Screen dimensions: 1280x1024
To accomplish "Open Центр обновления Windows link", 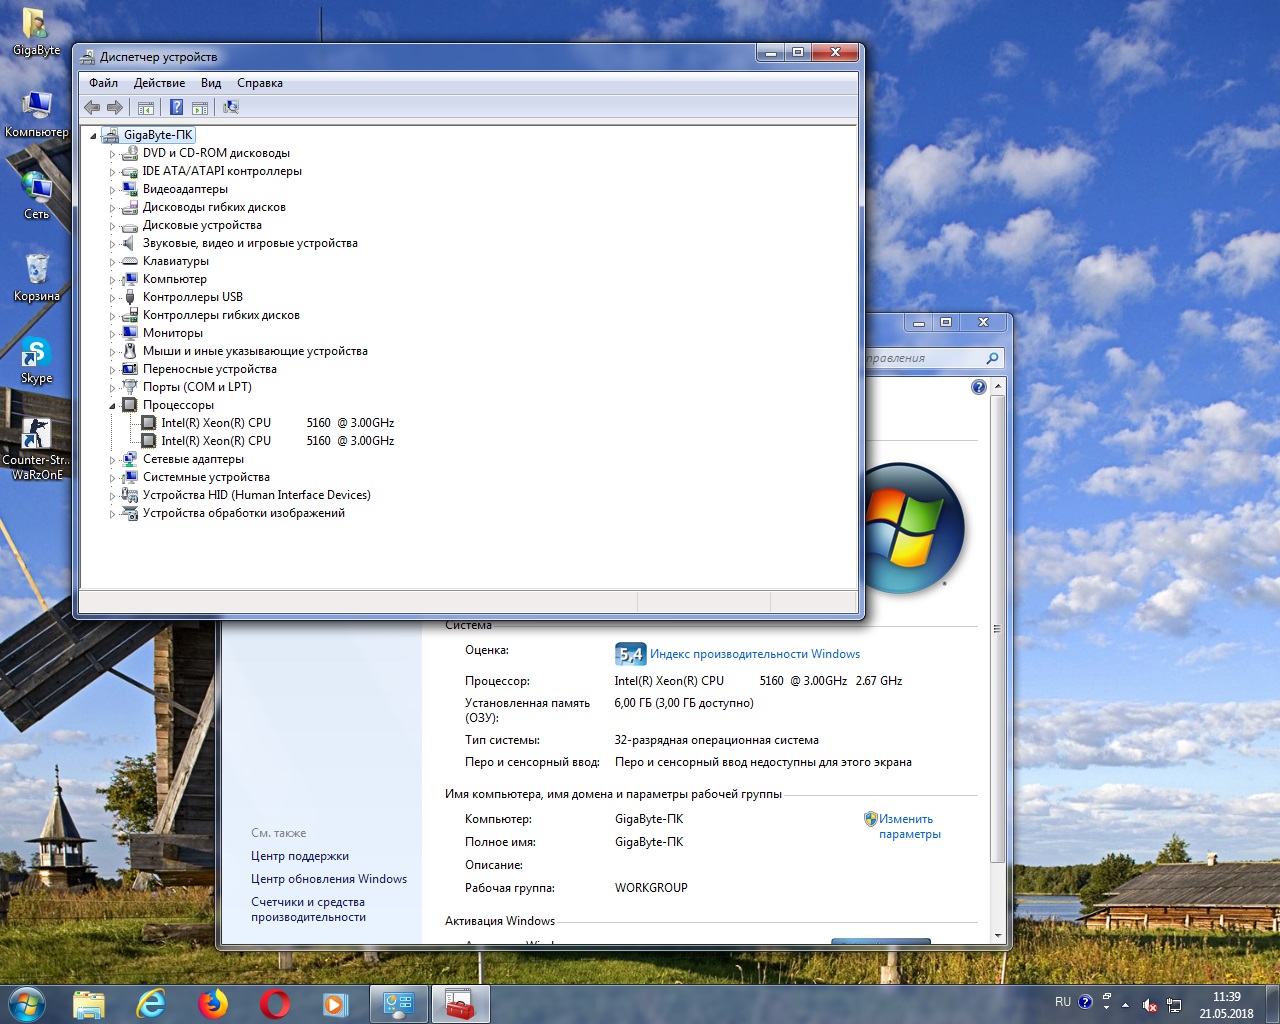I will (329, 879).
